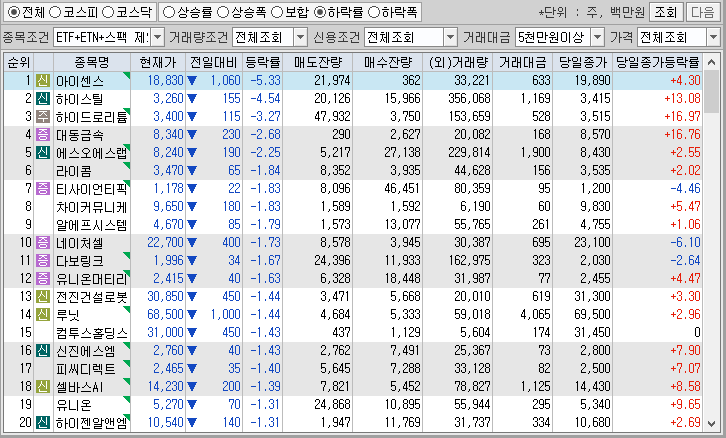The height and width of the screenshot is (438, 726).
Task: Click the down arrow in 라이콤 row
Action: (x=192, y=171)
